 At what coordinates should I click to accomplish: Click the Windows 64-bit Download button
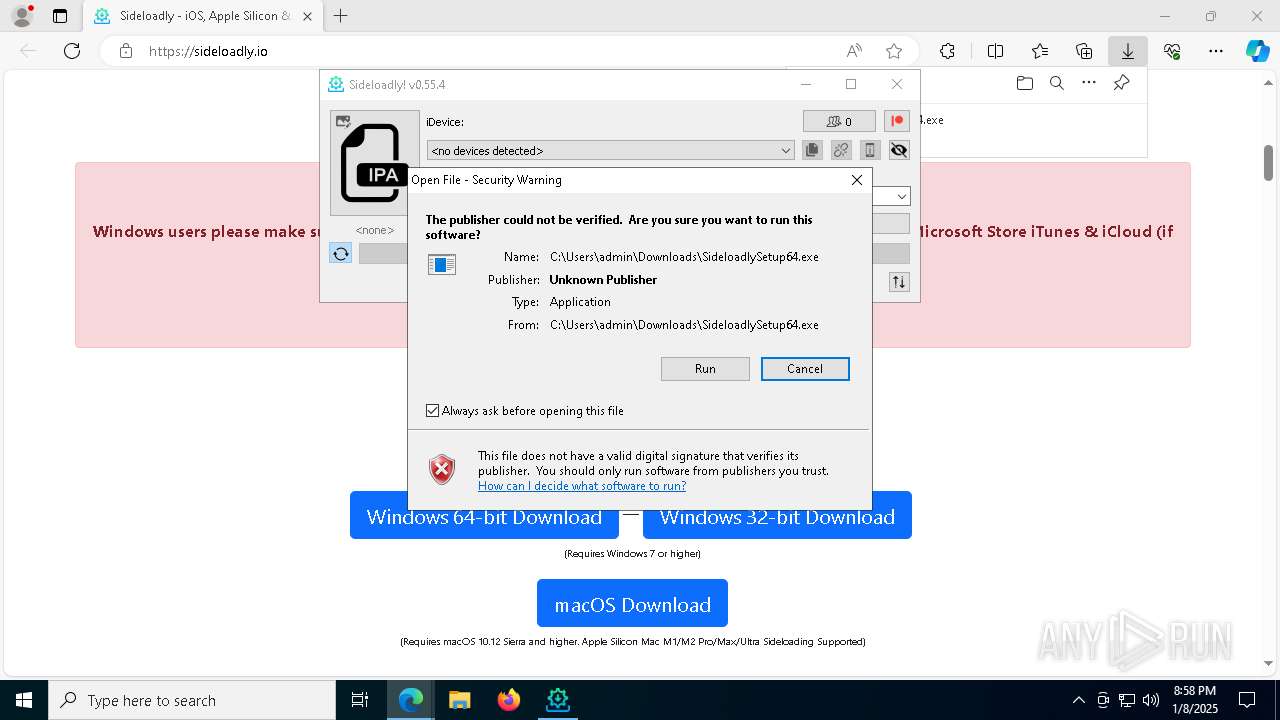point(484,516)
